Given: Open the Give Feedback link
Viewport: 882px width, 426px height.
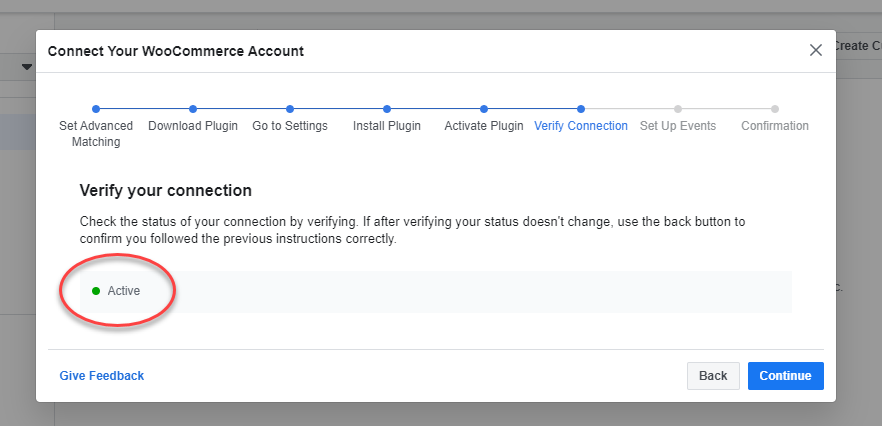Looking at the screenshot, I should 102,375.
